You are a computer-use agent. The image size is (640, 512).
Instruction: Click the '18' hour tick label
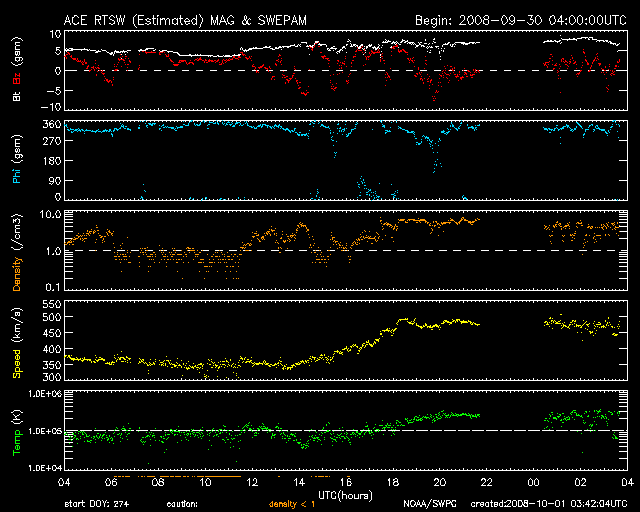[x=393, y=483]
